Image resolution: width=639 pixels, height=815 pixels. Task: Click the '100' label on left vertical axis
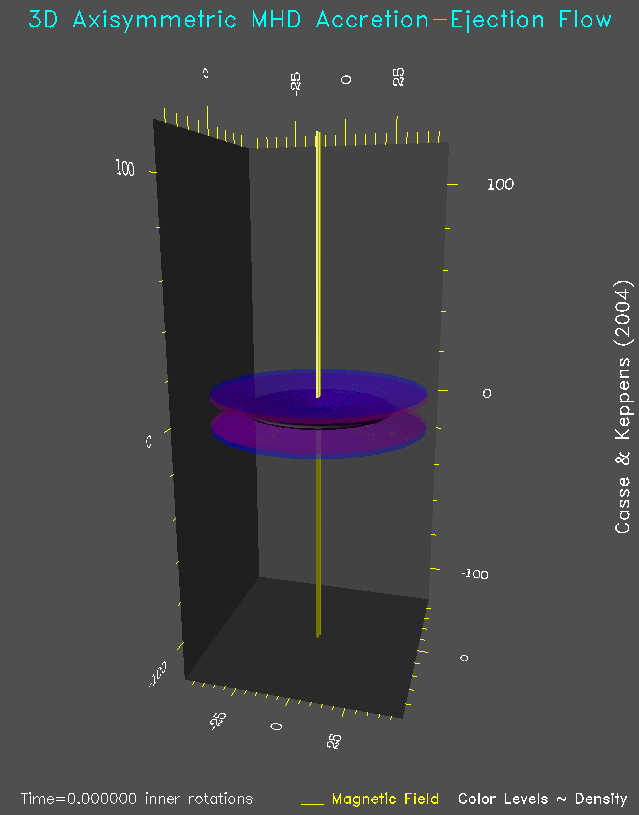coord(125,168)
